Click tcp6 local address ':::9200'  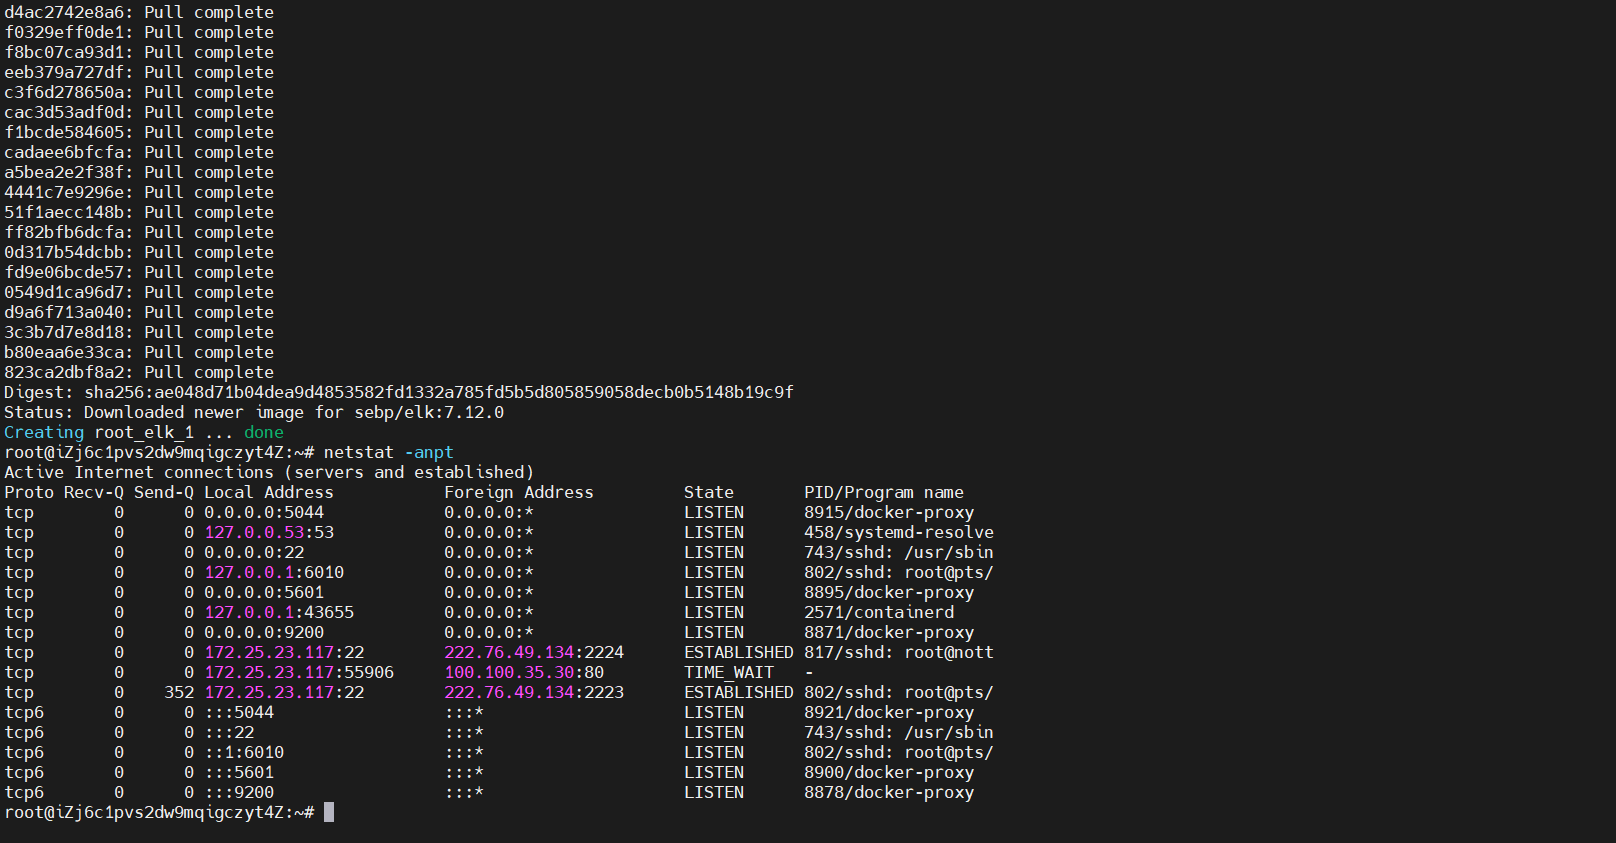239,792
